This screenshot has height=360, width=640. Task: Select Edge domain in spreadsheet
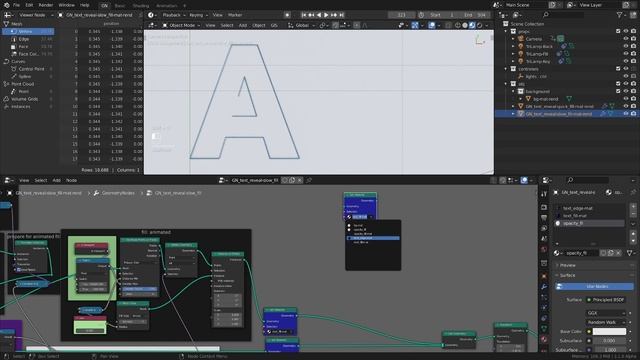(x=29, y=39)
